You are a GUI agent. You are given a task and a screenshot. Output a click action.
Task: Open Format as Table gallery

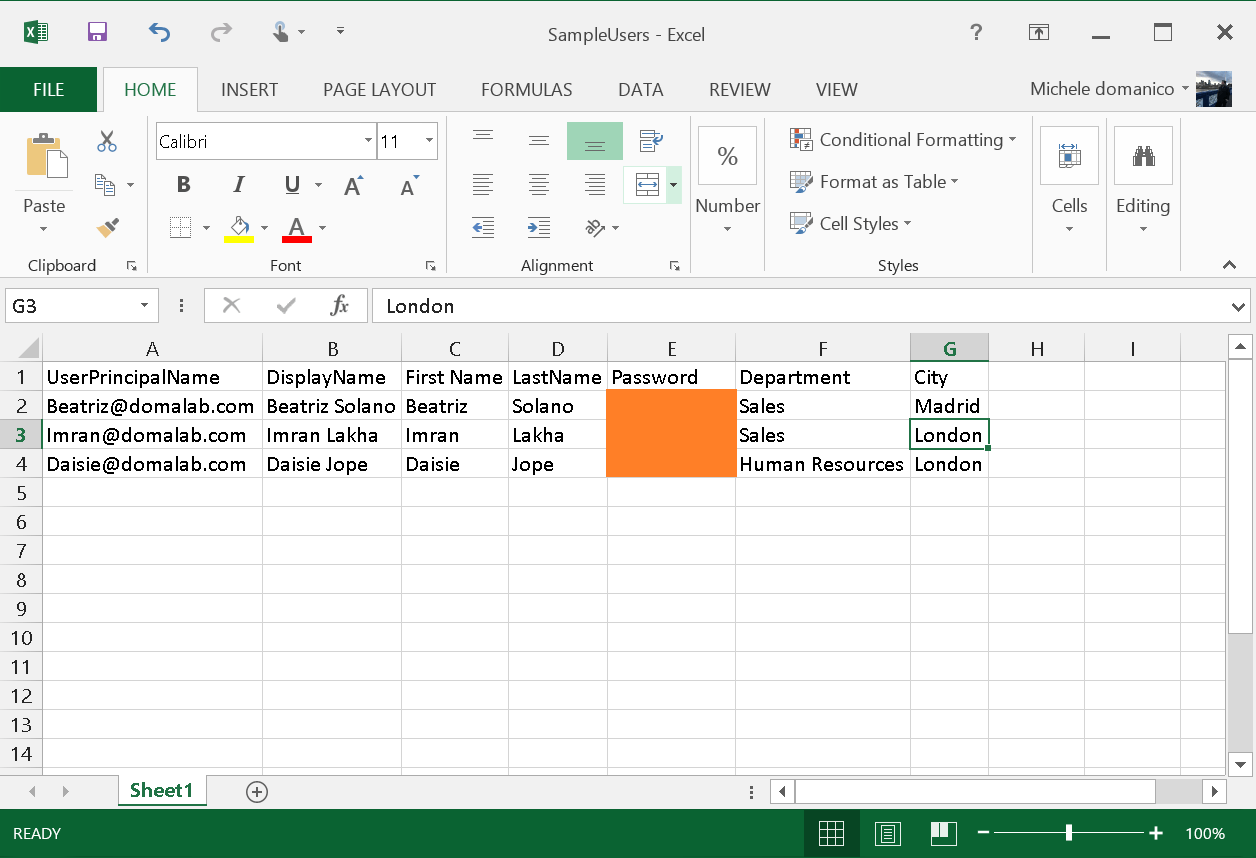874,181
